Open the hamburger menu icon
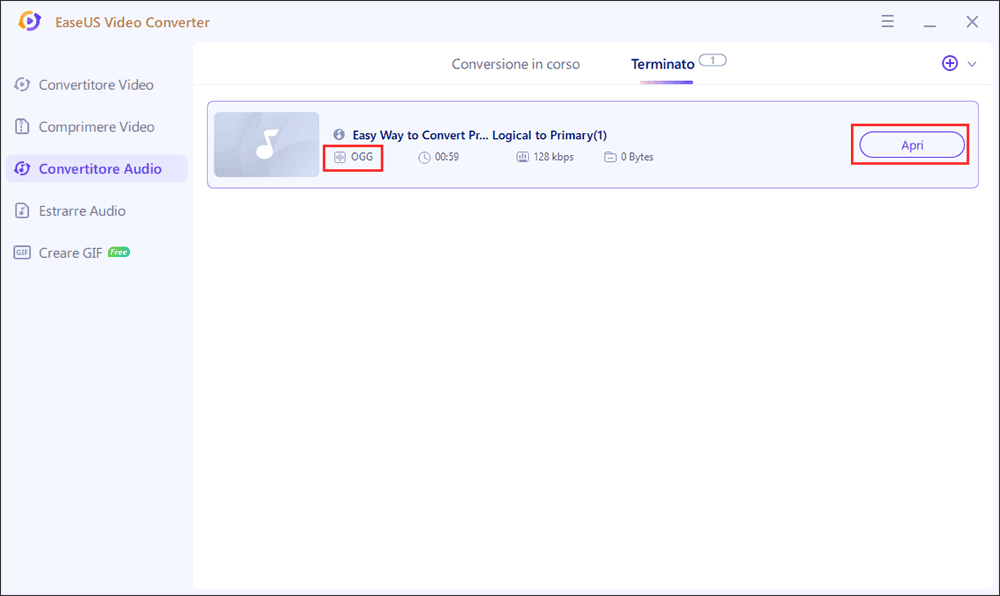Viewport: 1000px width, 596px height. [887, 22]
